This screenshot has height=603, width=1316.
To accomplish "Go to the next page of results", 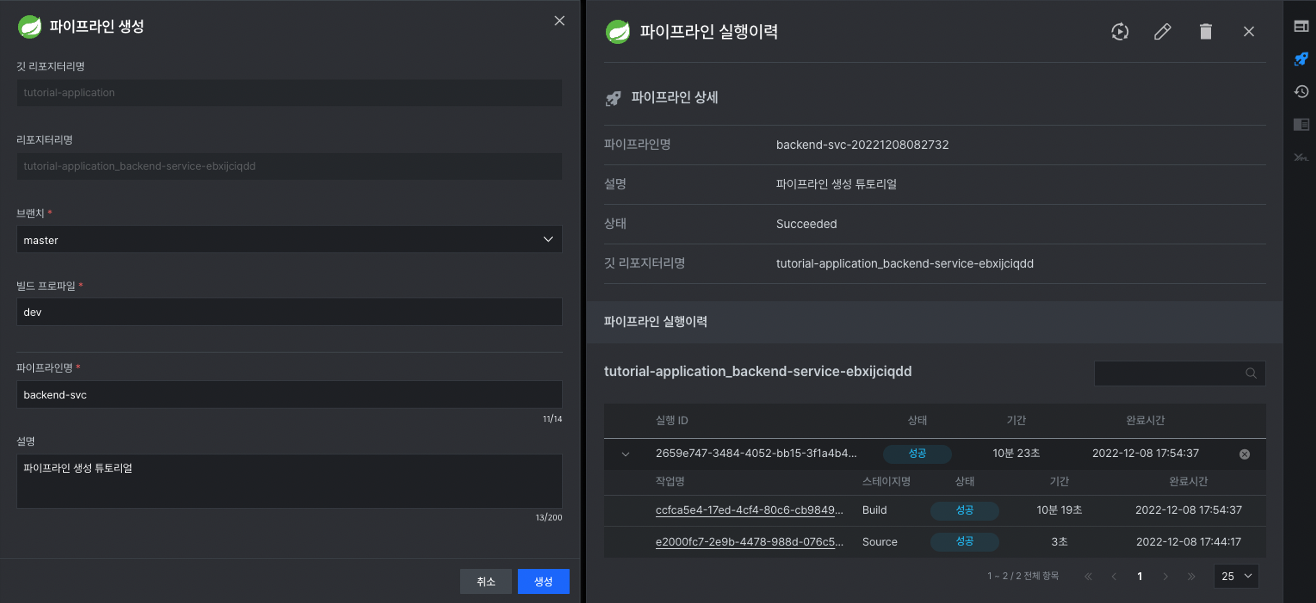I will pyautogui.click(x=1165, y=576).
